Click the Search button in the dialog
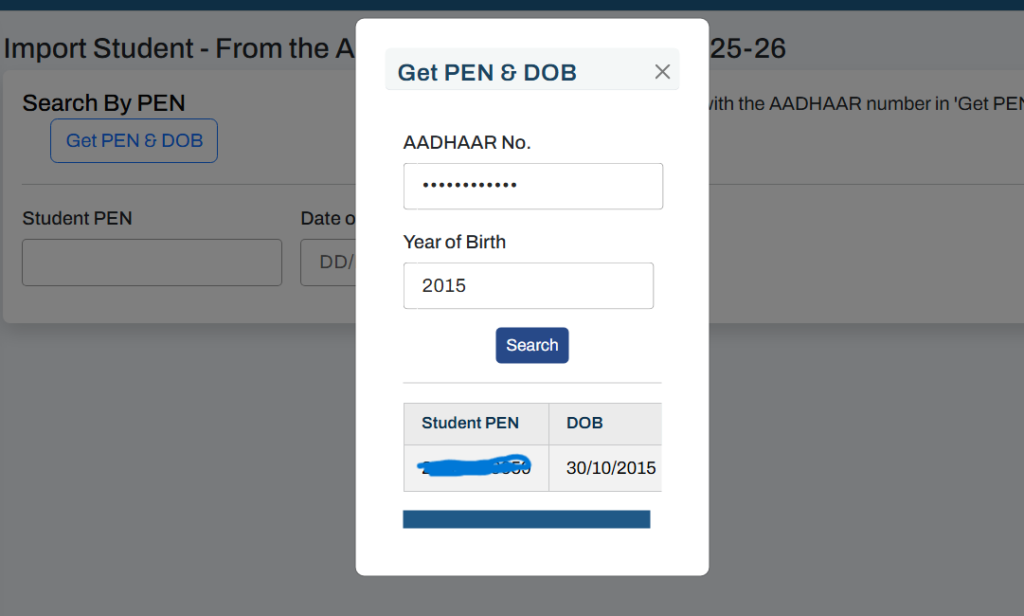This screenshot has width=1024, height=616. point(532,345)
